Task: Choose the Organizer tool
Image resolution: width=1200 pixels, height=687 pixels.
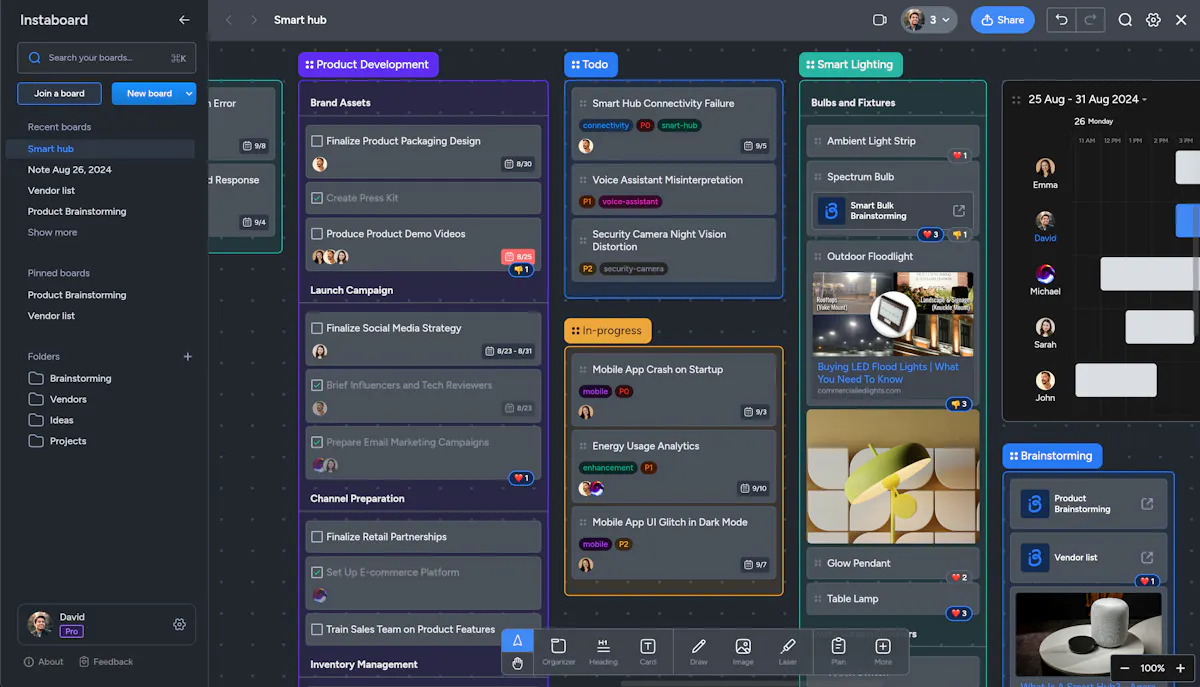Action: pyautogui.click(x=559, y=652)
